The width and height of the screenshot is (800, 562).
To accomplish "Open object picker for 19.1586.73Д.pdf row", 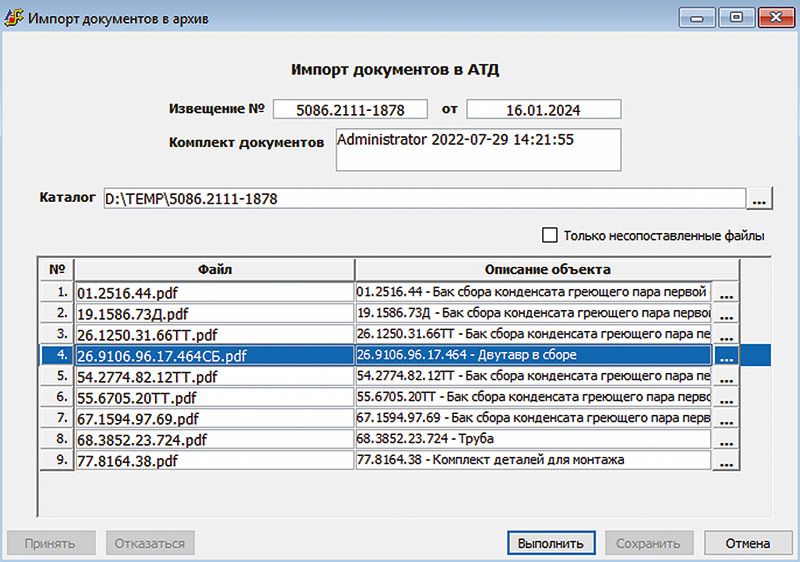I will [x=725, y=313].
